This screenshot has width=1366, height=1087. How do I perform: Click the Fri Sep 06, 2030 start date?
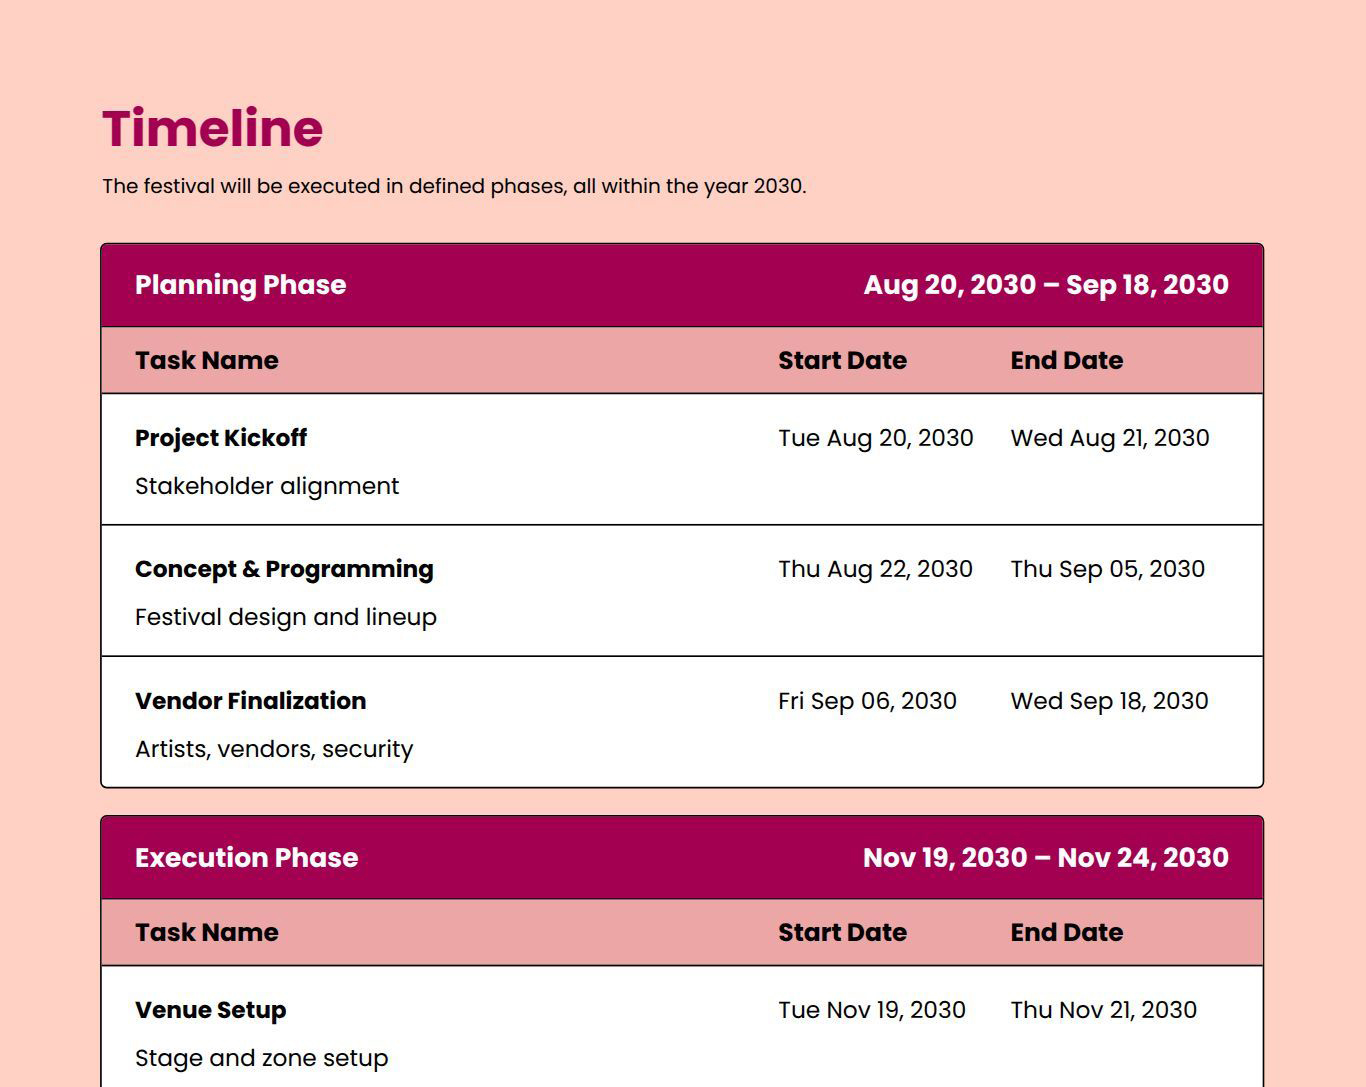point(867,701)
